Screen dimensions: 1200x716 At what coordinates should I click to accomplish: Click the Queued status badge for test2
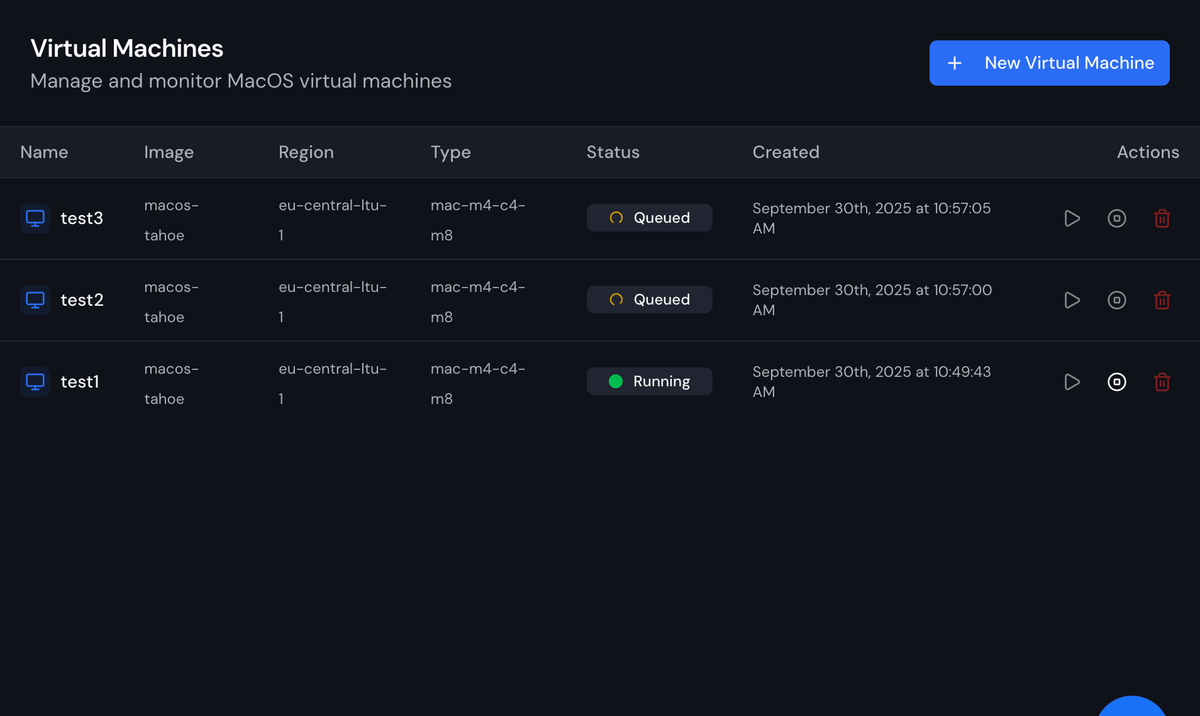pos(649,299)
